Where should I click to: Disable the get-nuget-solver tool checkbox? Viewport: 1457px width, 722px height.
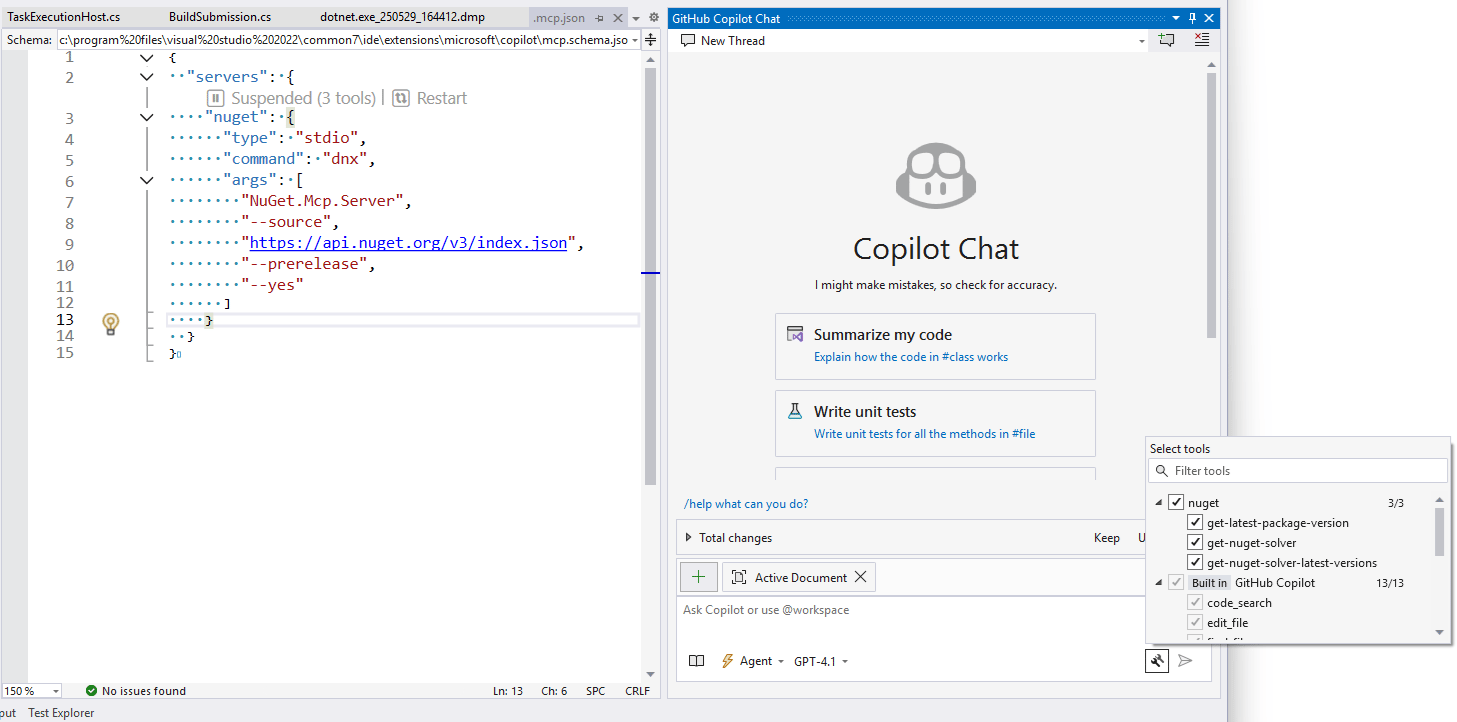tap(1195, 543)
